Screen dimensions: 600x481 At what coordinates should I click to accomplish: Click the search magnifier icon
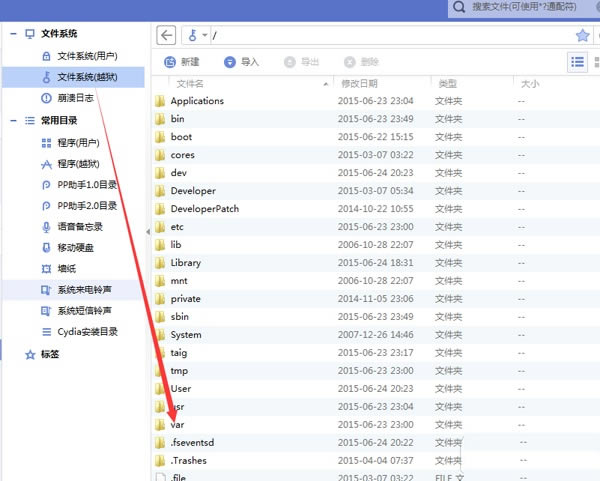click(459, 7)
